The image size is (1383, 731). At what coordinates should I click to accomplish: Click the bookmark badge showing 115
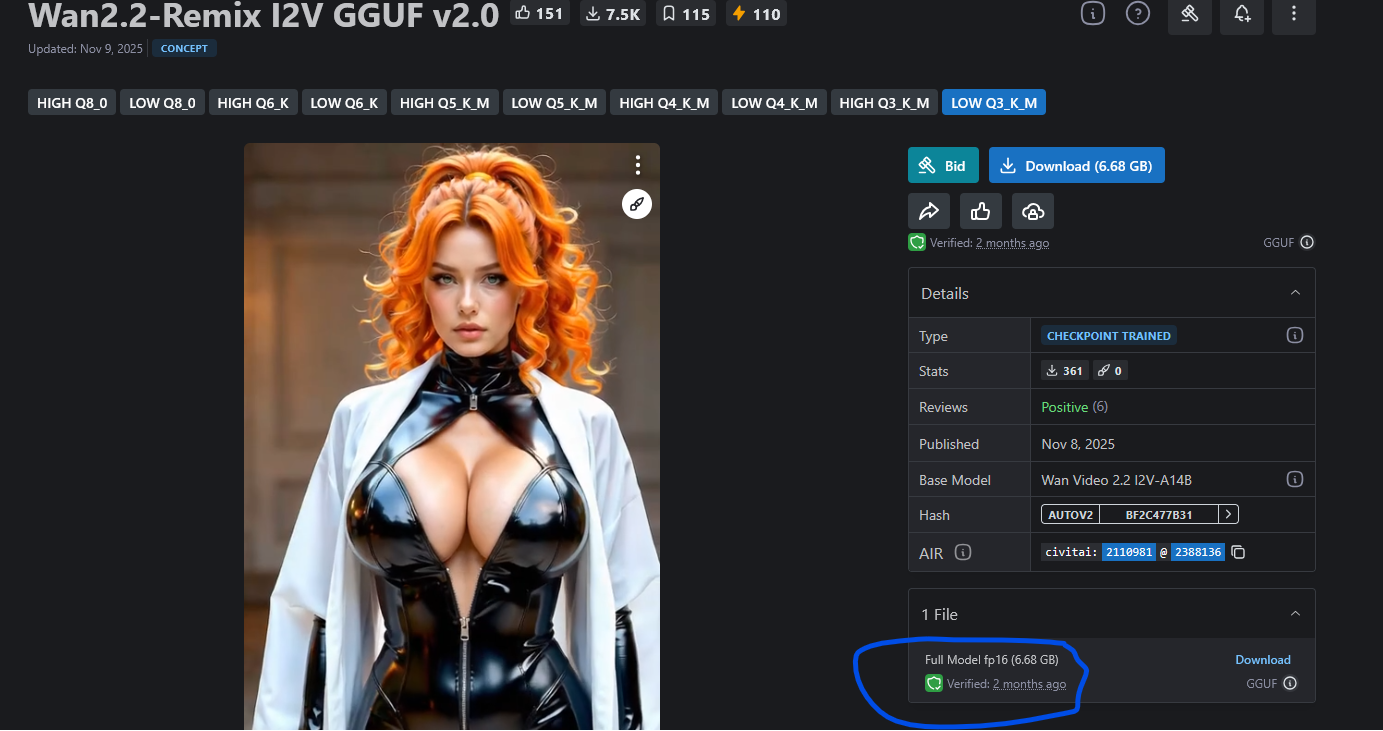[x=685, y=14]
